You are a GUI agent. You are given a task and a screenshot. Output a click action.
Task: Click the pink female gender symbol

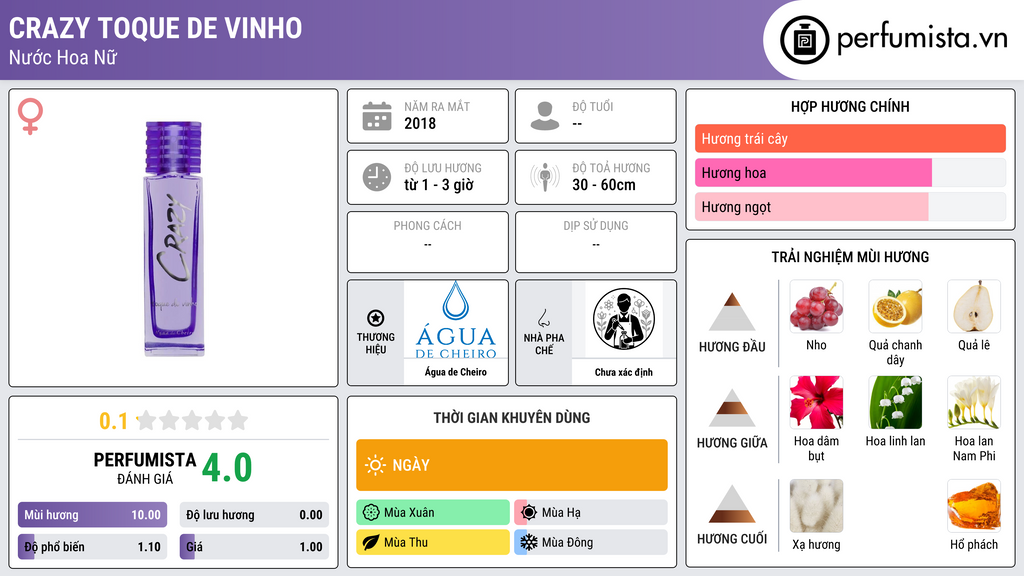point(30,116)
